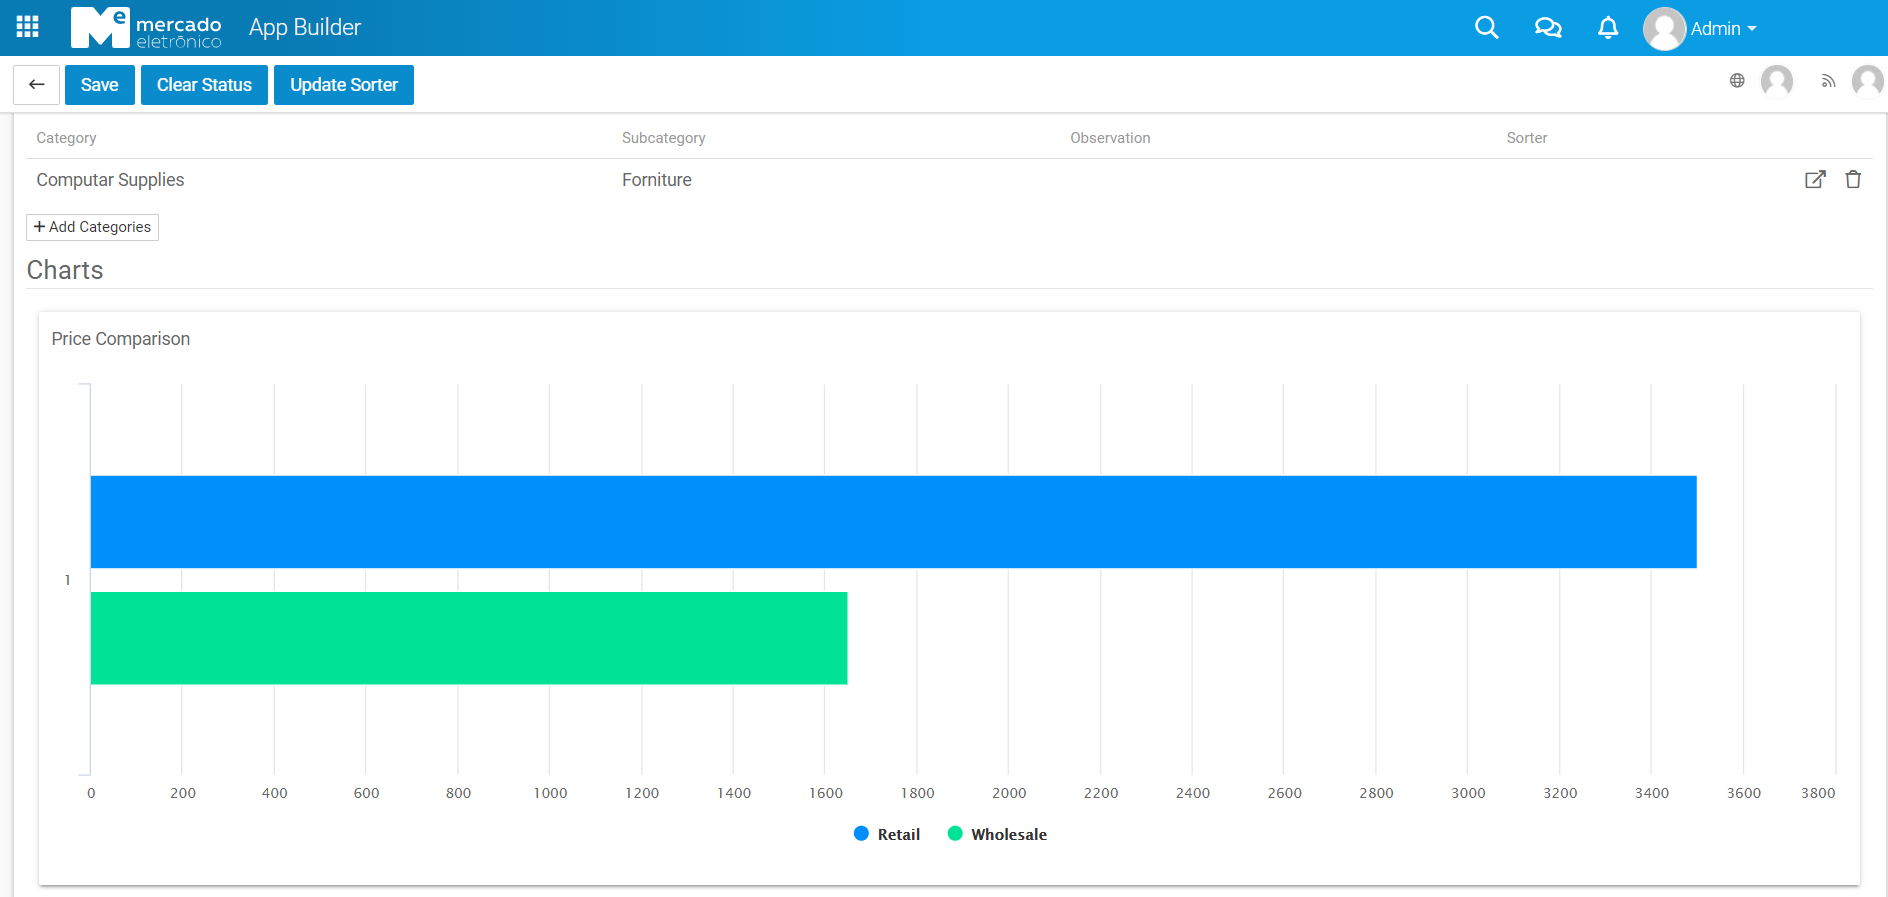Open the apps grid launcher
This screenshot has height=897, width=1888.
(28, 27)
